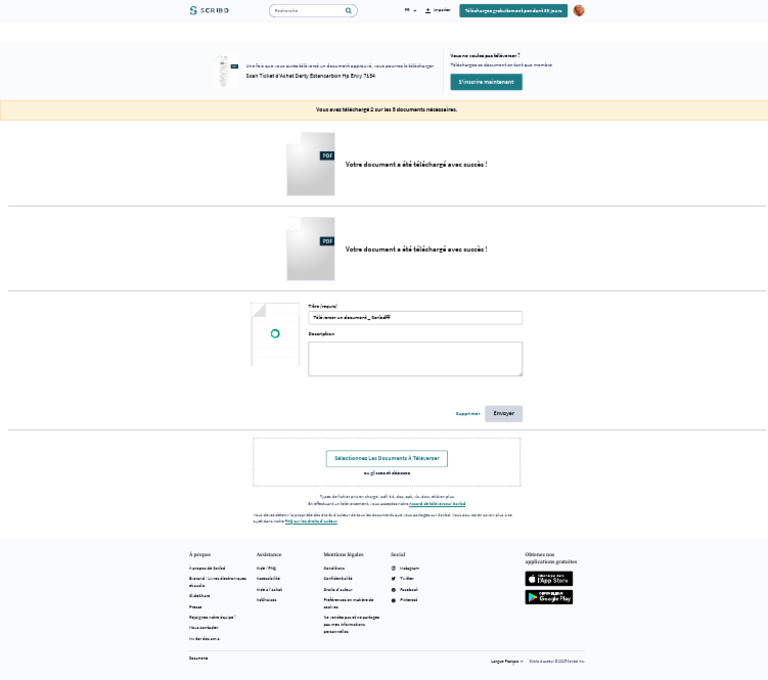Open the user profile avatar

click(x=578, y=10)
